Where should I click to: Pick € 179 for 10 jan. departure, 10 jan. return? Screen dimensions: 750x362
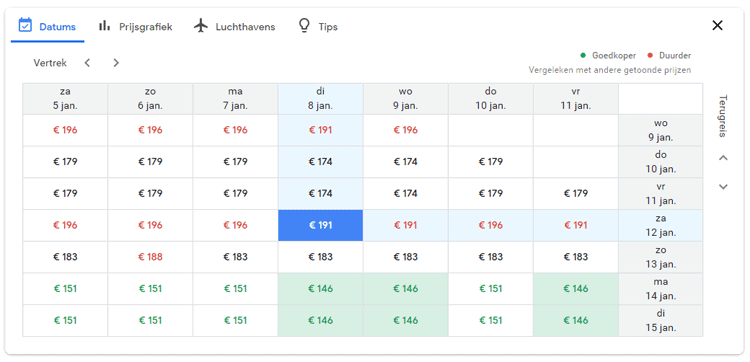tap(491, 162)
